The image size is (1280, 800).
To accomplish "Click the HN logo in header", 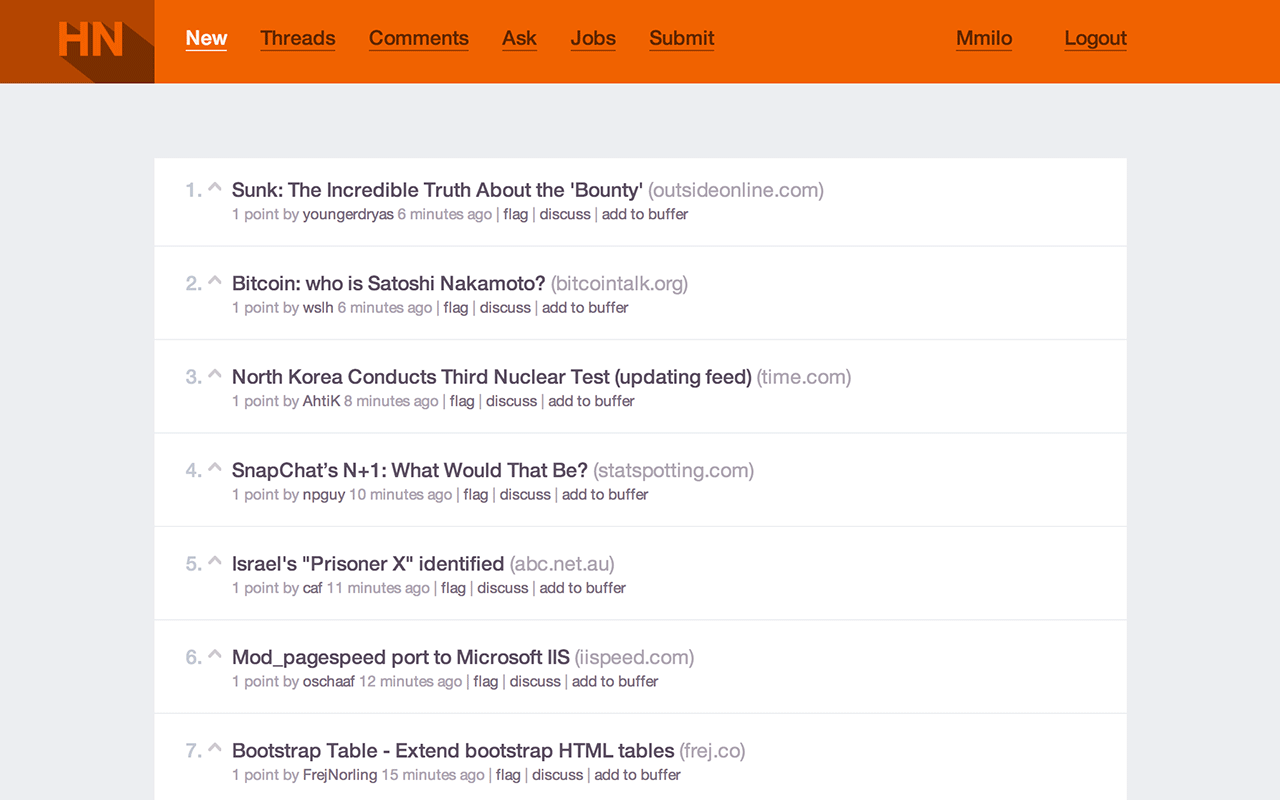I will [90, 41].
